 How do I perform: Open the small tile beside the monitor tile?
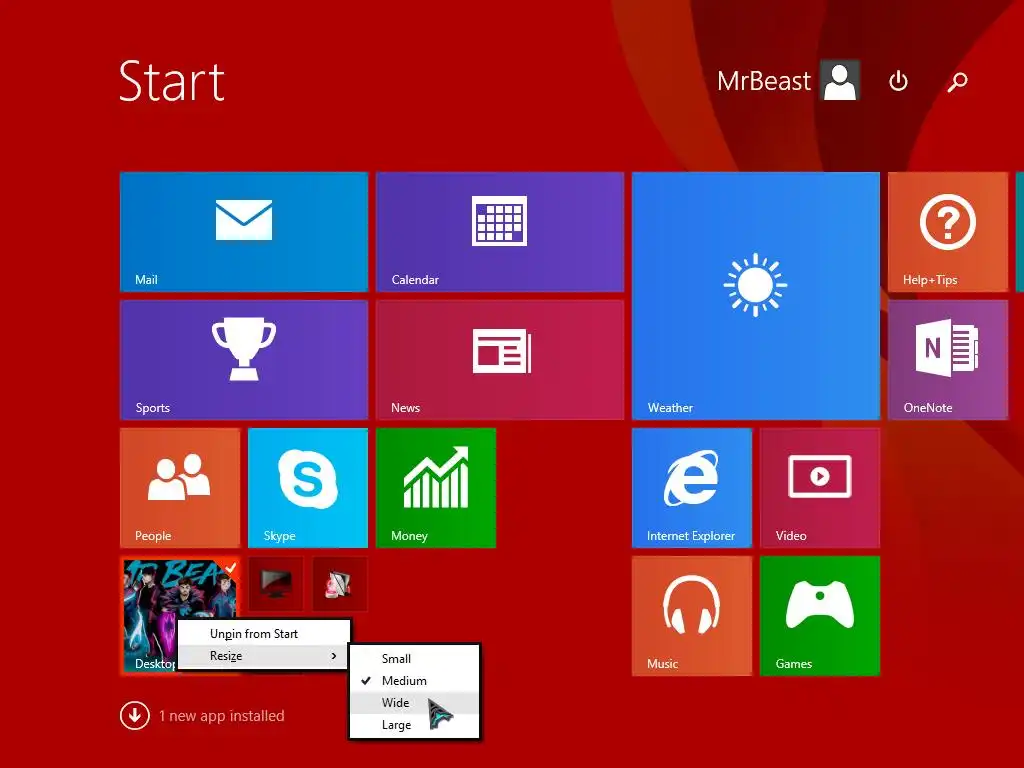(x=340, y=584)
